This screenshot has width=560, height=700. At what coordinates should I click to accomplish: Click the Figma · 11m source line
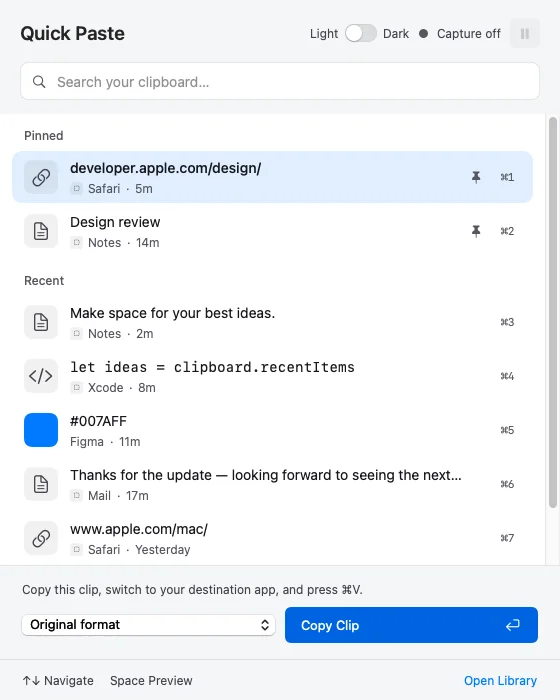pyautogui.click(x=105, y=442)
